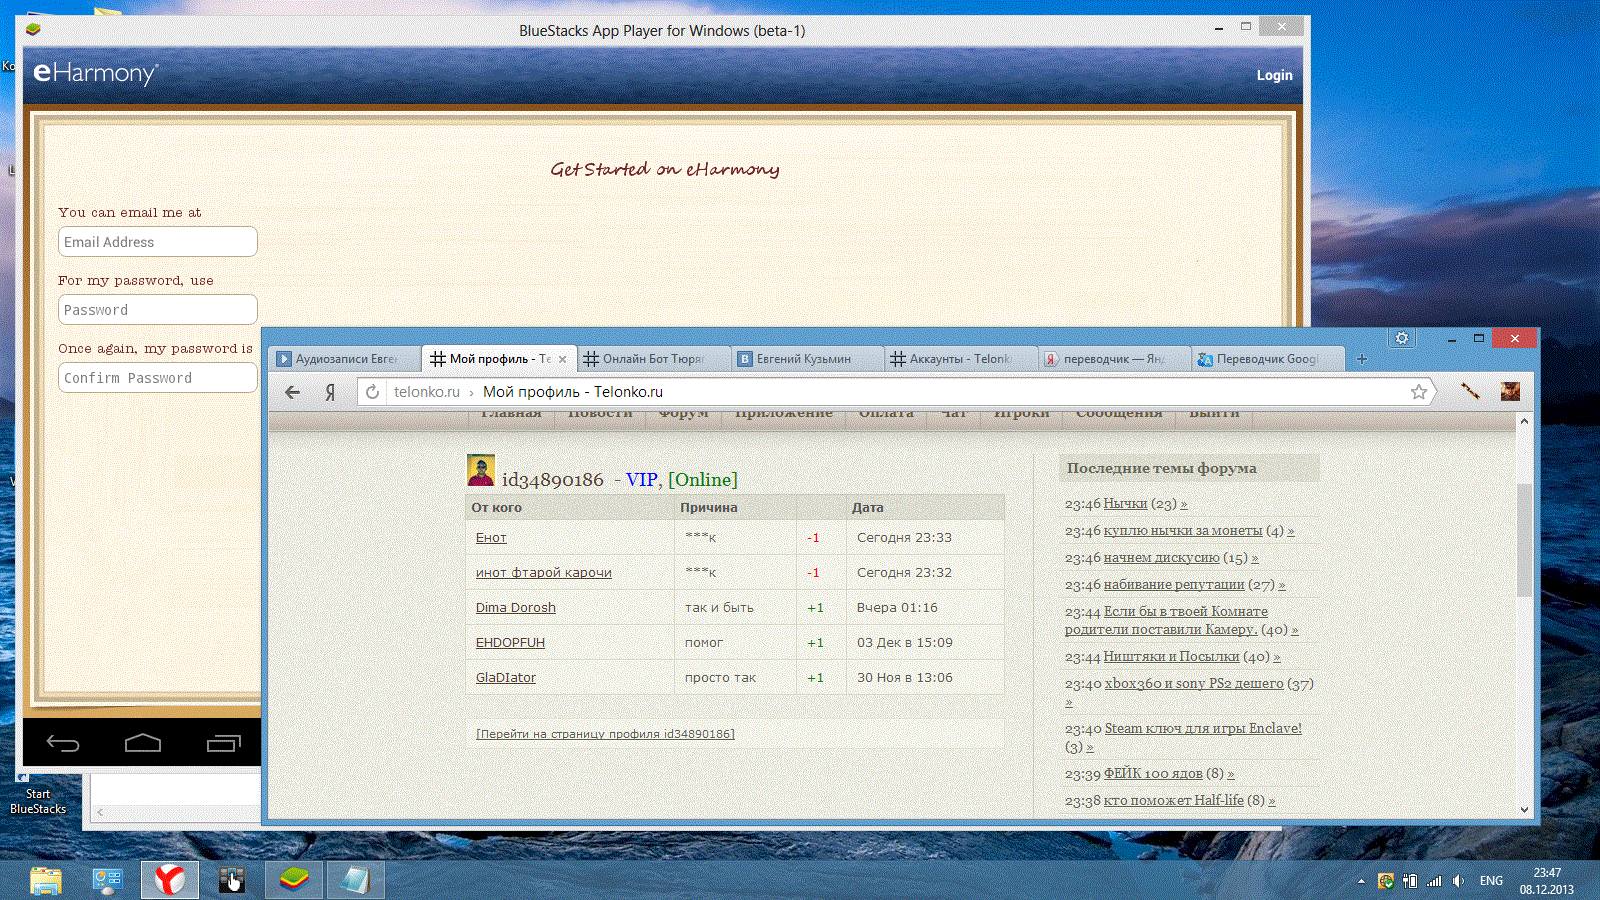Click the profile avatar of id34890186

[x=481, y=470]
